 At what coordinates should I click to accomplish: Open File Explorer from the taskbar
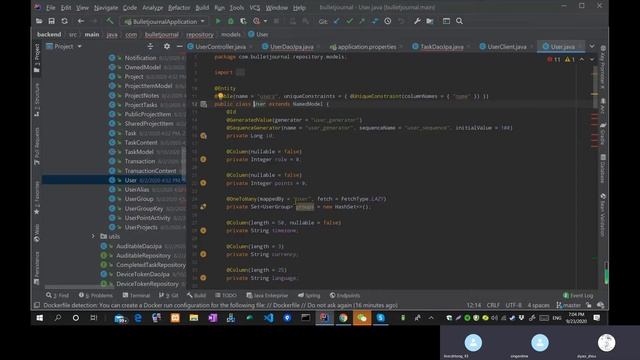pyautogui.click(x=194, y=318)
